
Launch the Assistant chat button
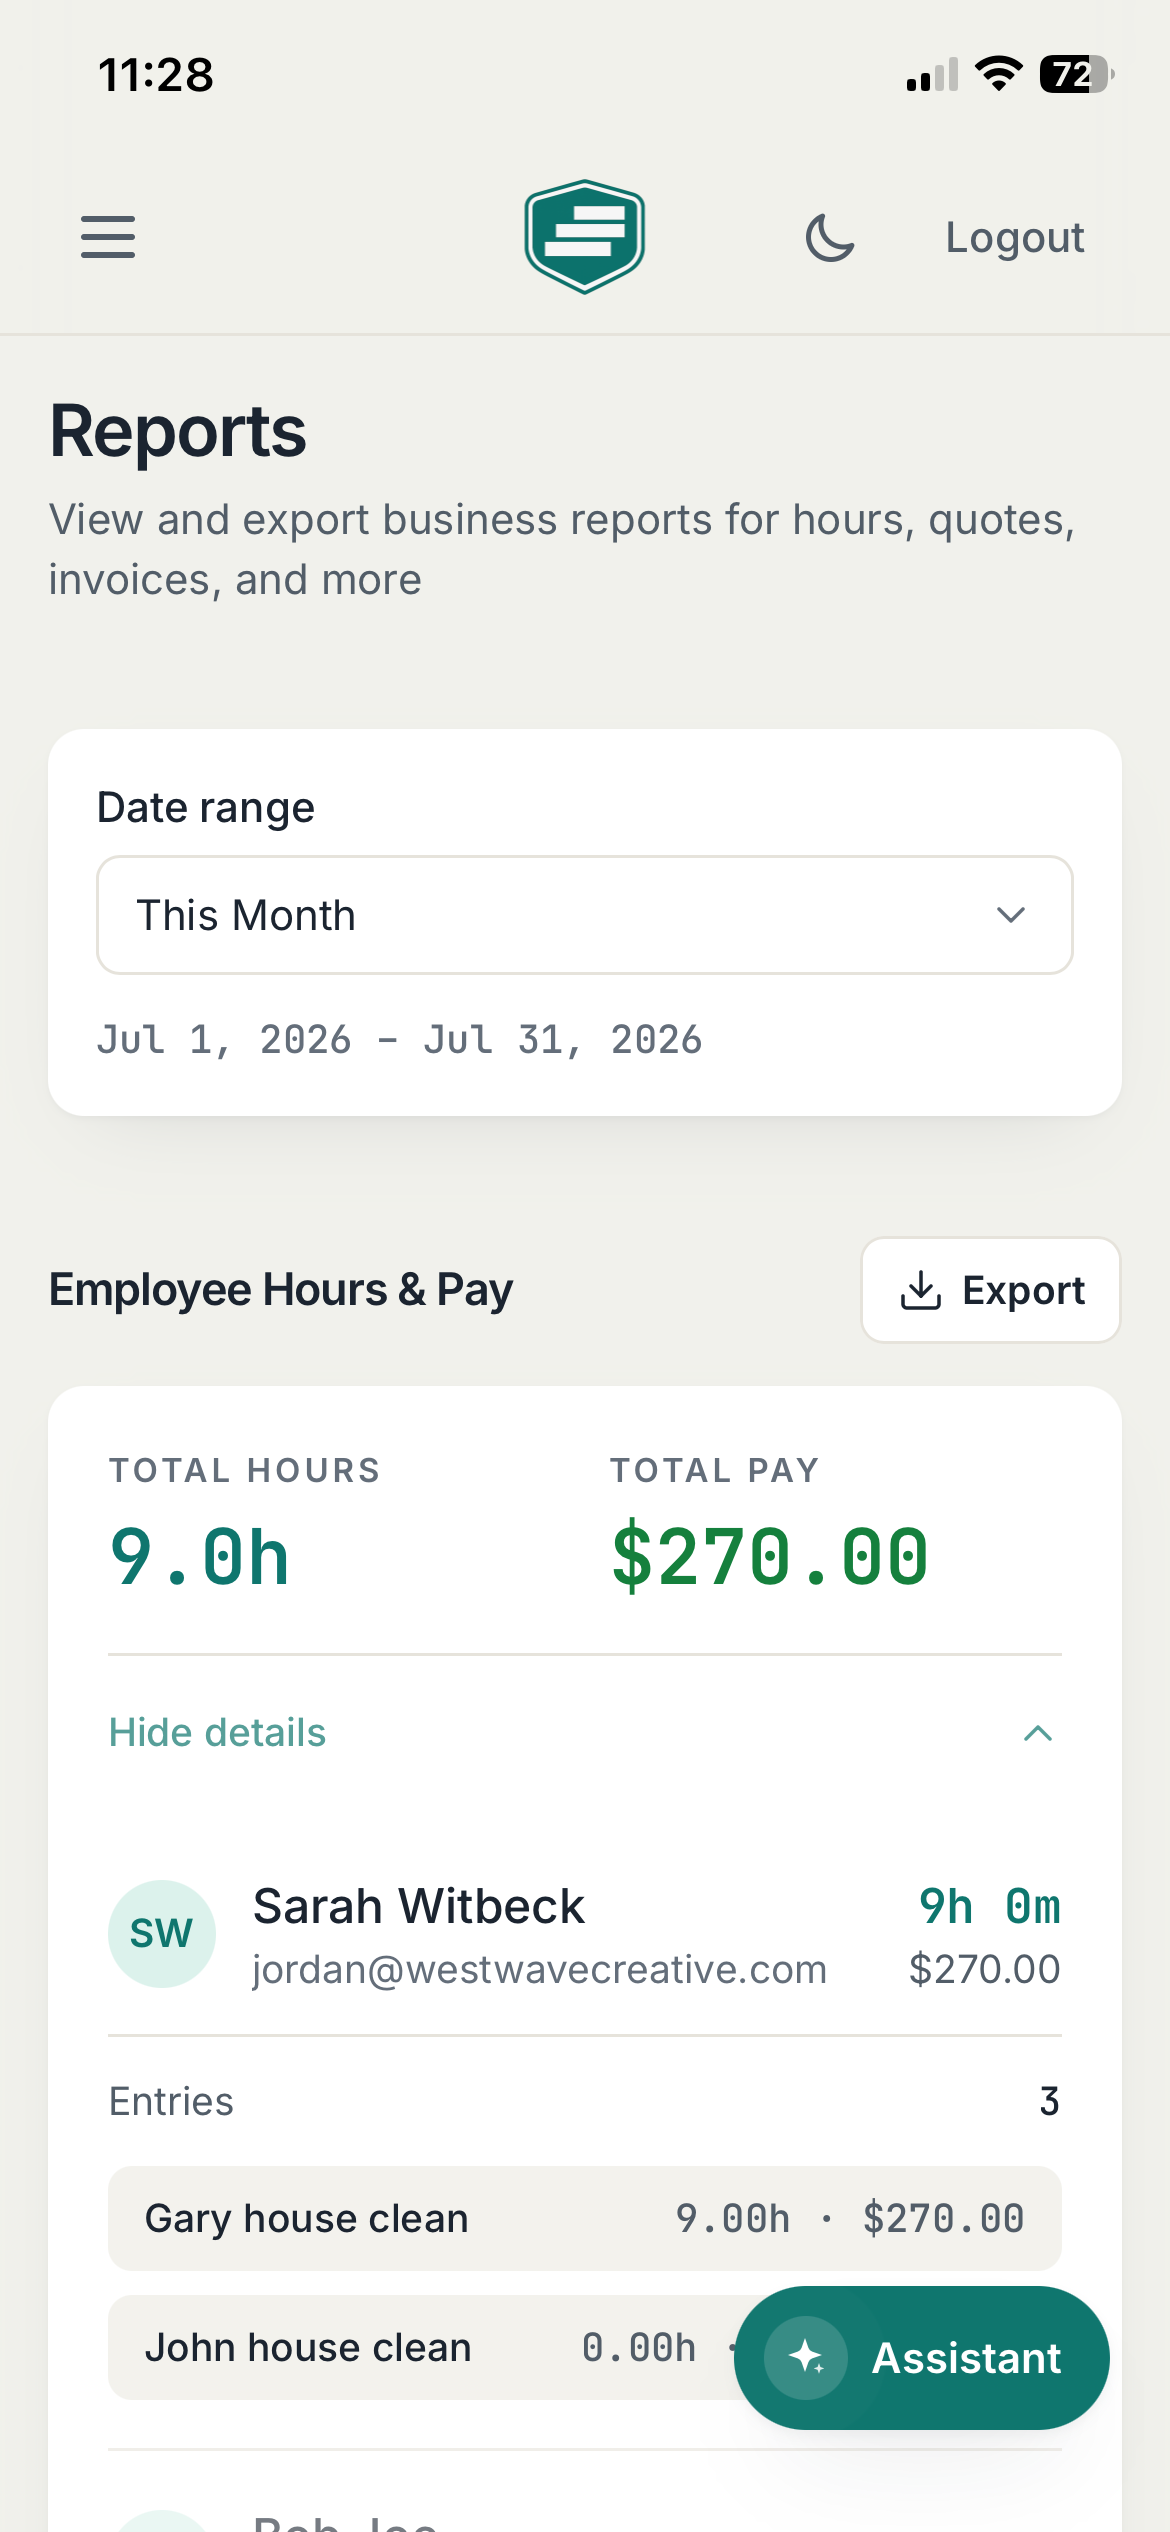point(922,2358)
